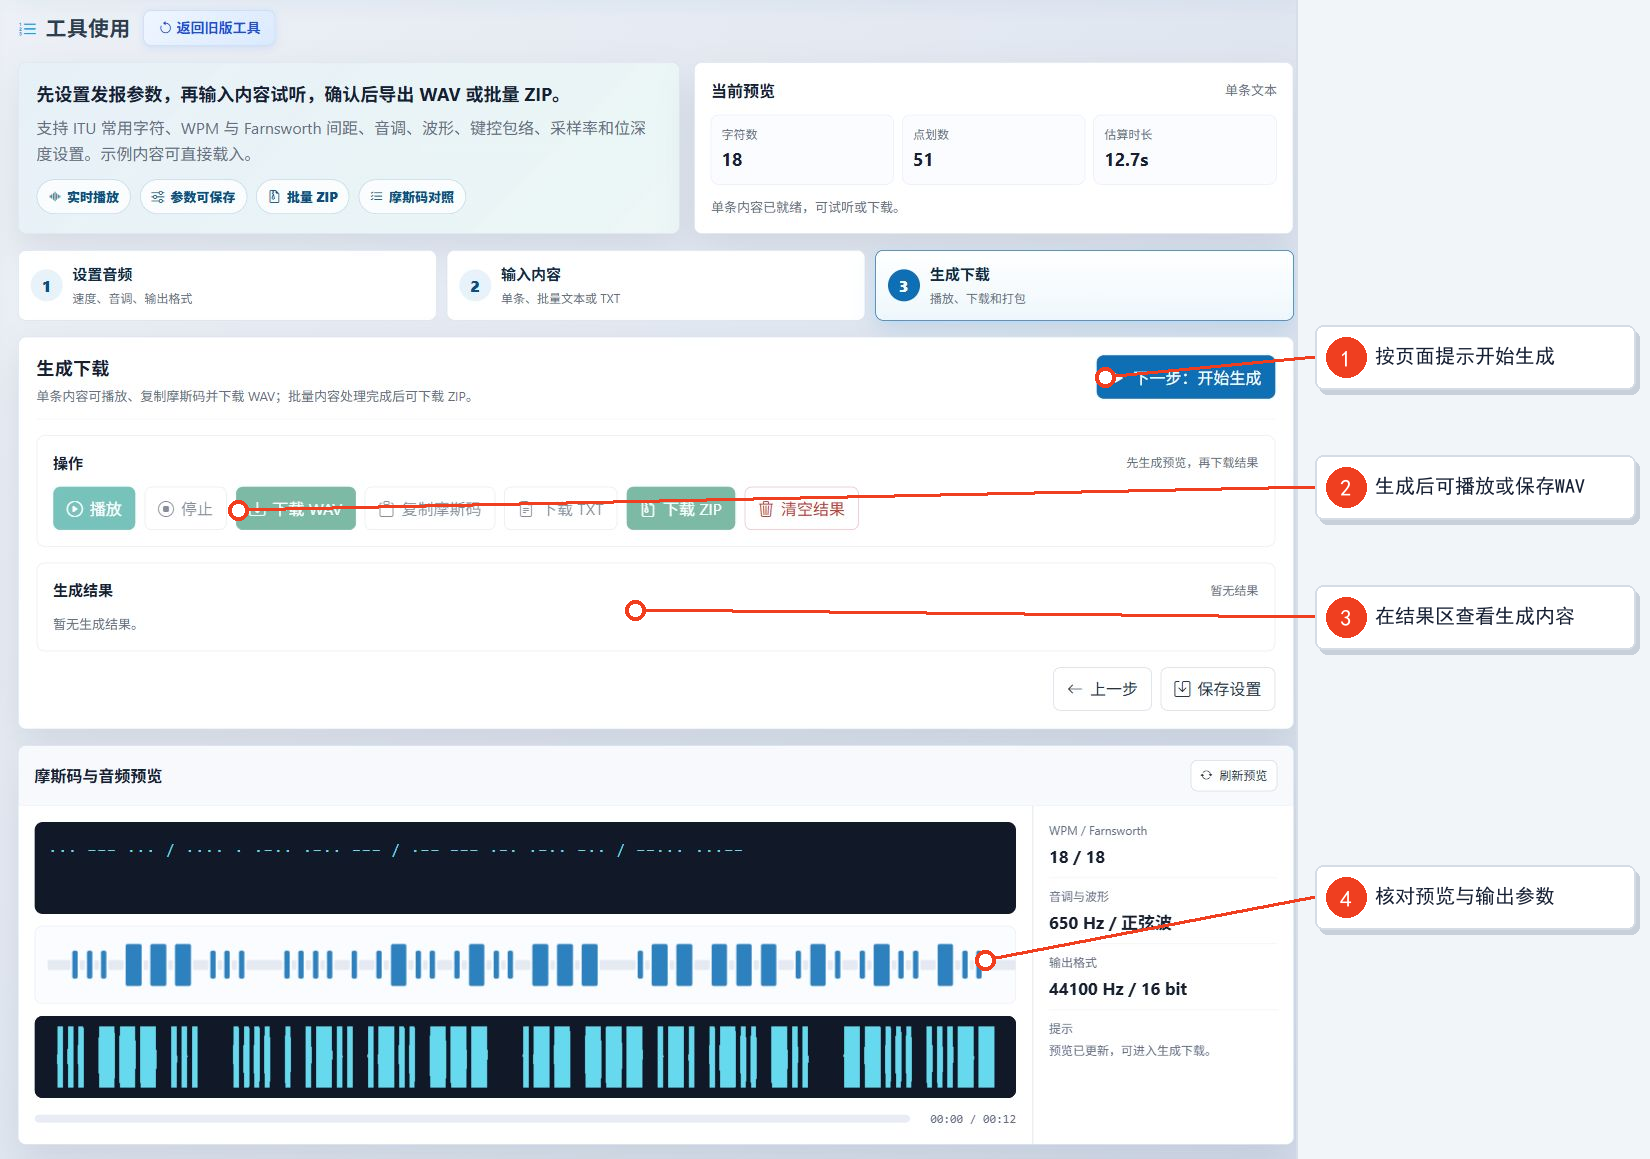The height and width of the screenshot is (1159, 1650).
Task: Click the 停止 stop button
Action: click(185, 509)
